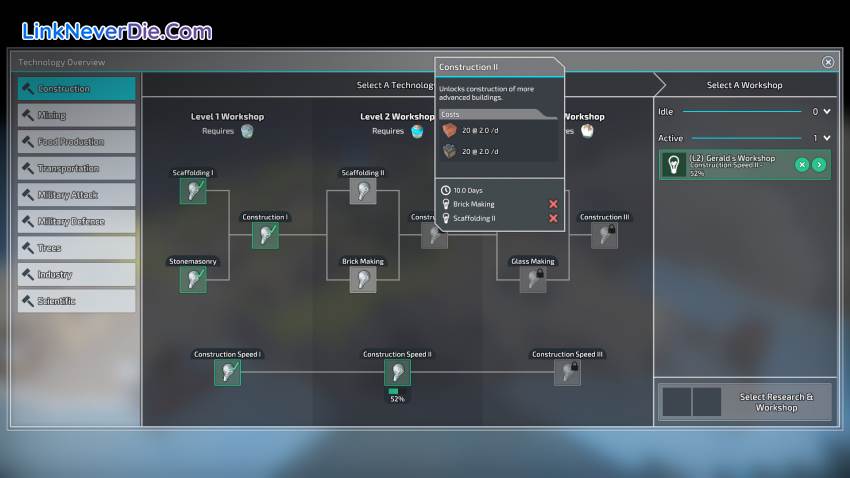This screenshot has height=478, width=850.
Task: Click the locked Glass Making node
Action: point(533,279)
